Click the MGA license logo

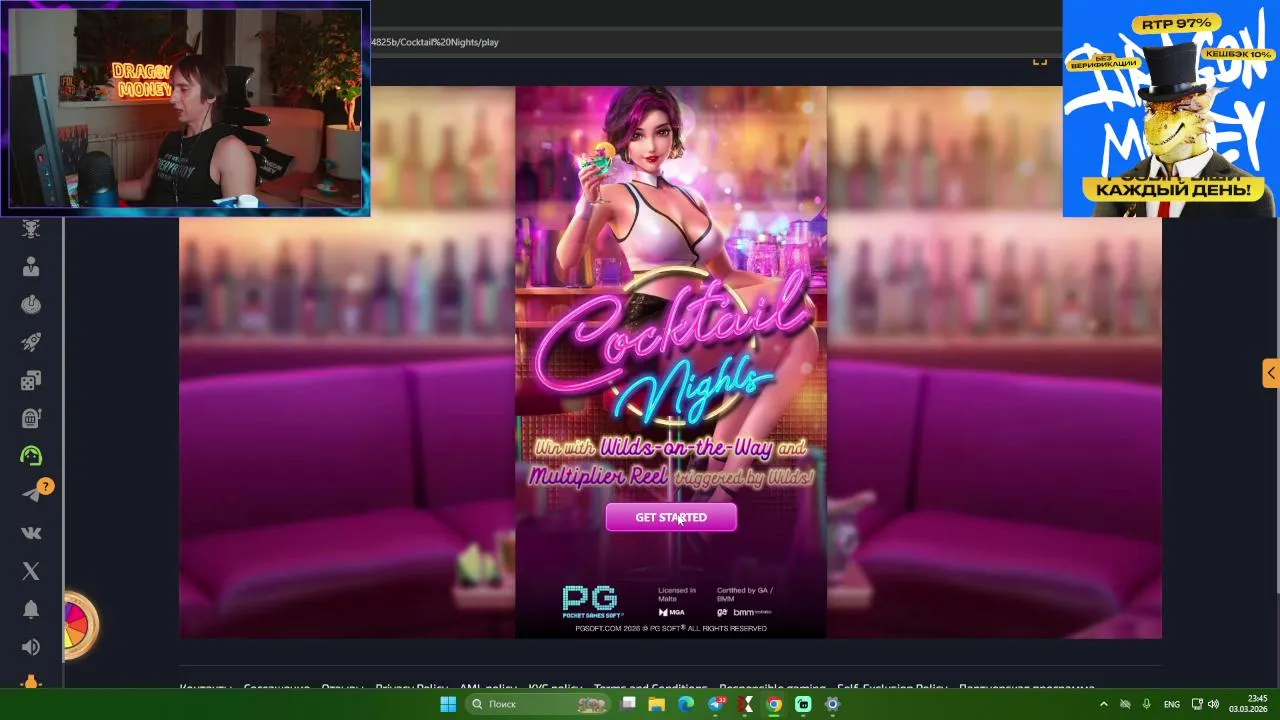tap(671, 612)
